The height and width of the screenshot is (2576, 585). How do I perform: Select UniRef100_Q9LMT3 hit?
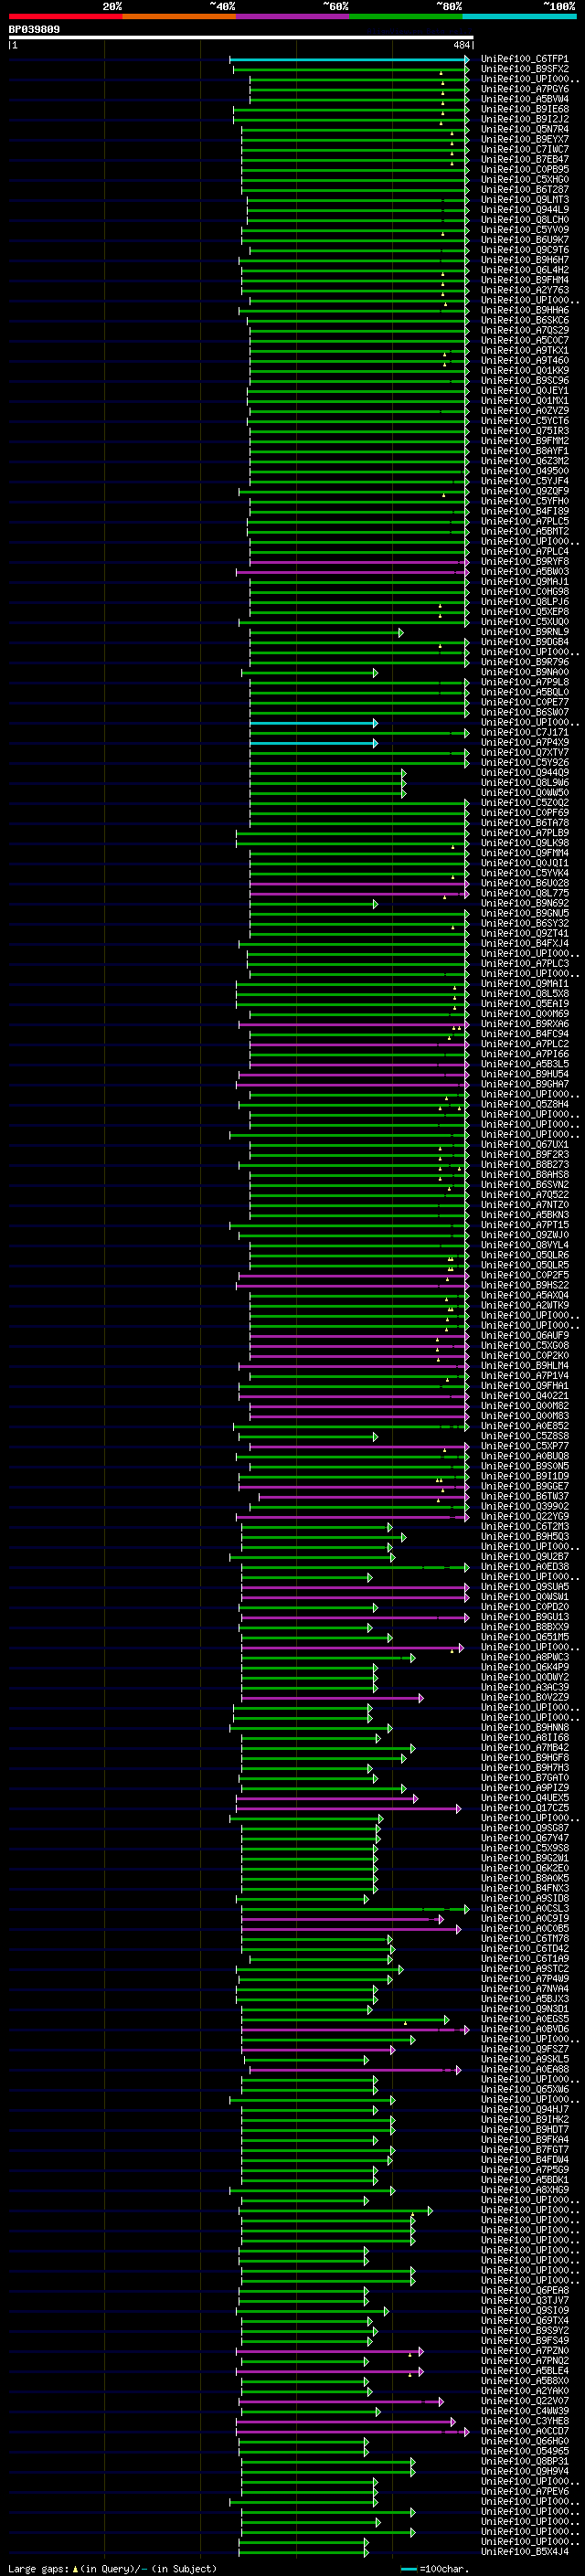(525, 199)
